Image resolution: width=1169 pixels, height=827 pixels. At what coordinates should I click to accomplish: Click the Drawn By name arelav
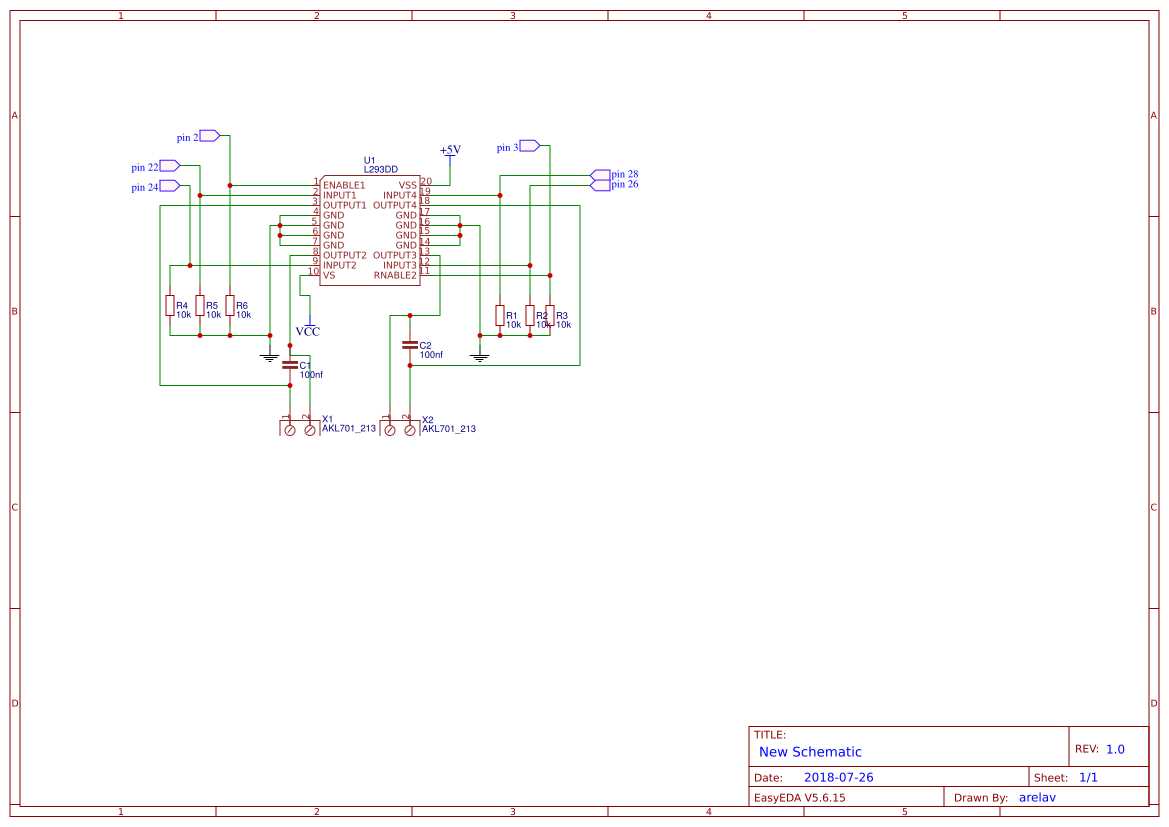[x=1037, y=797]
